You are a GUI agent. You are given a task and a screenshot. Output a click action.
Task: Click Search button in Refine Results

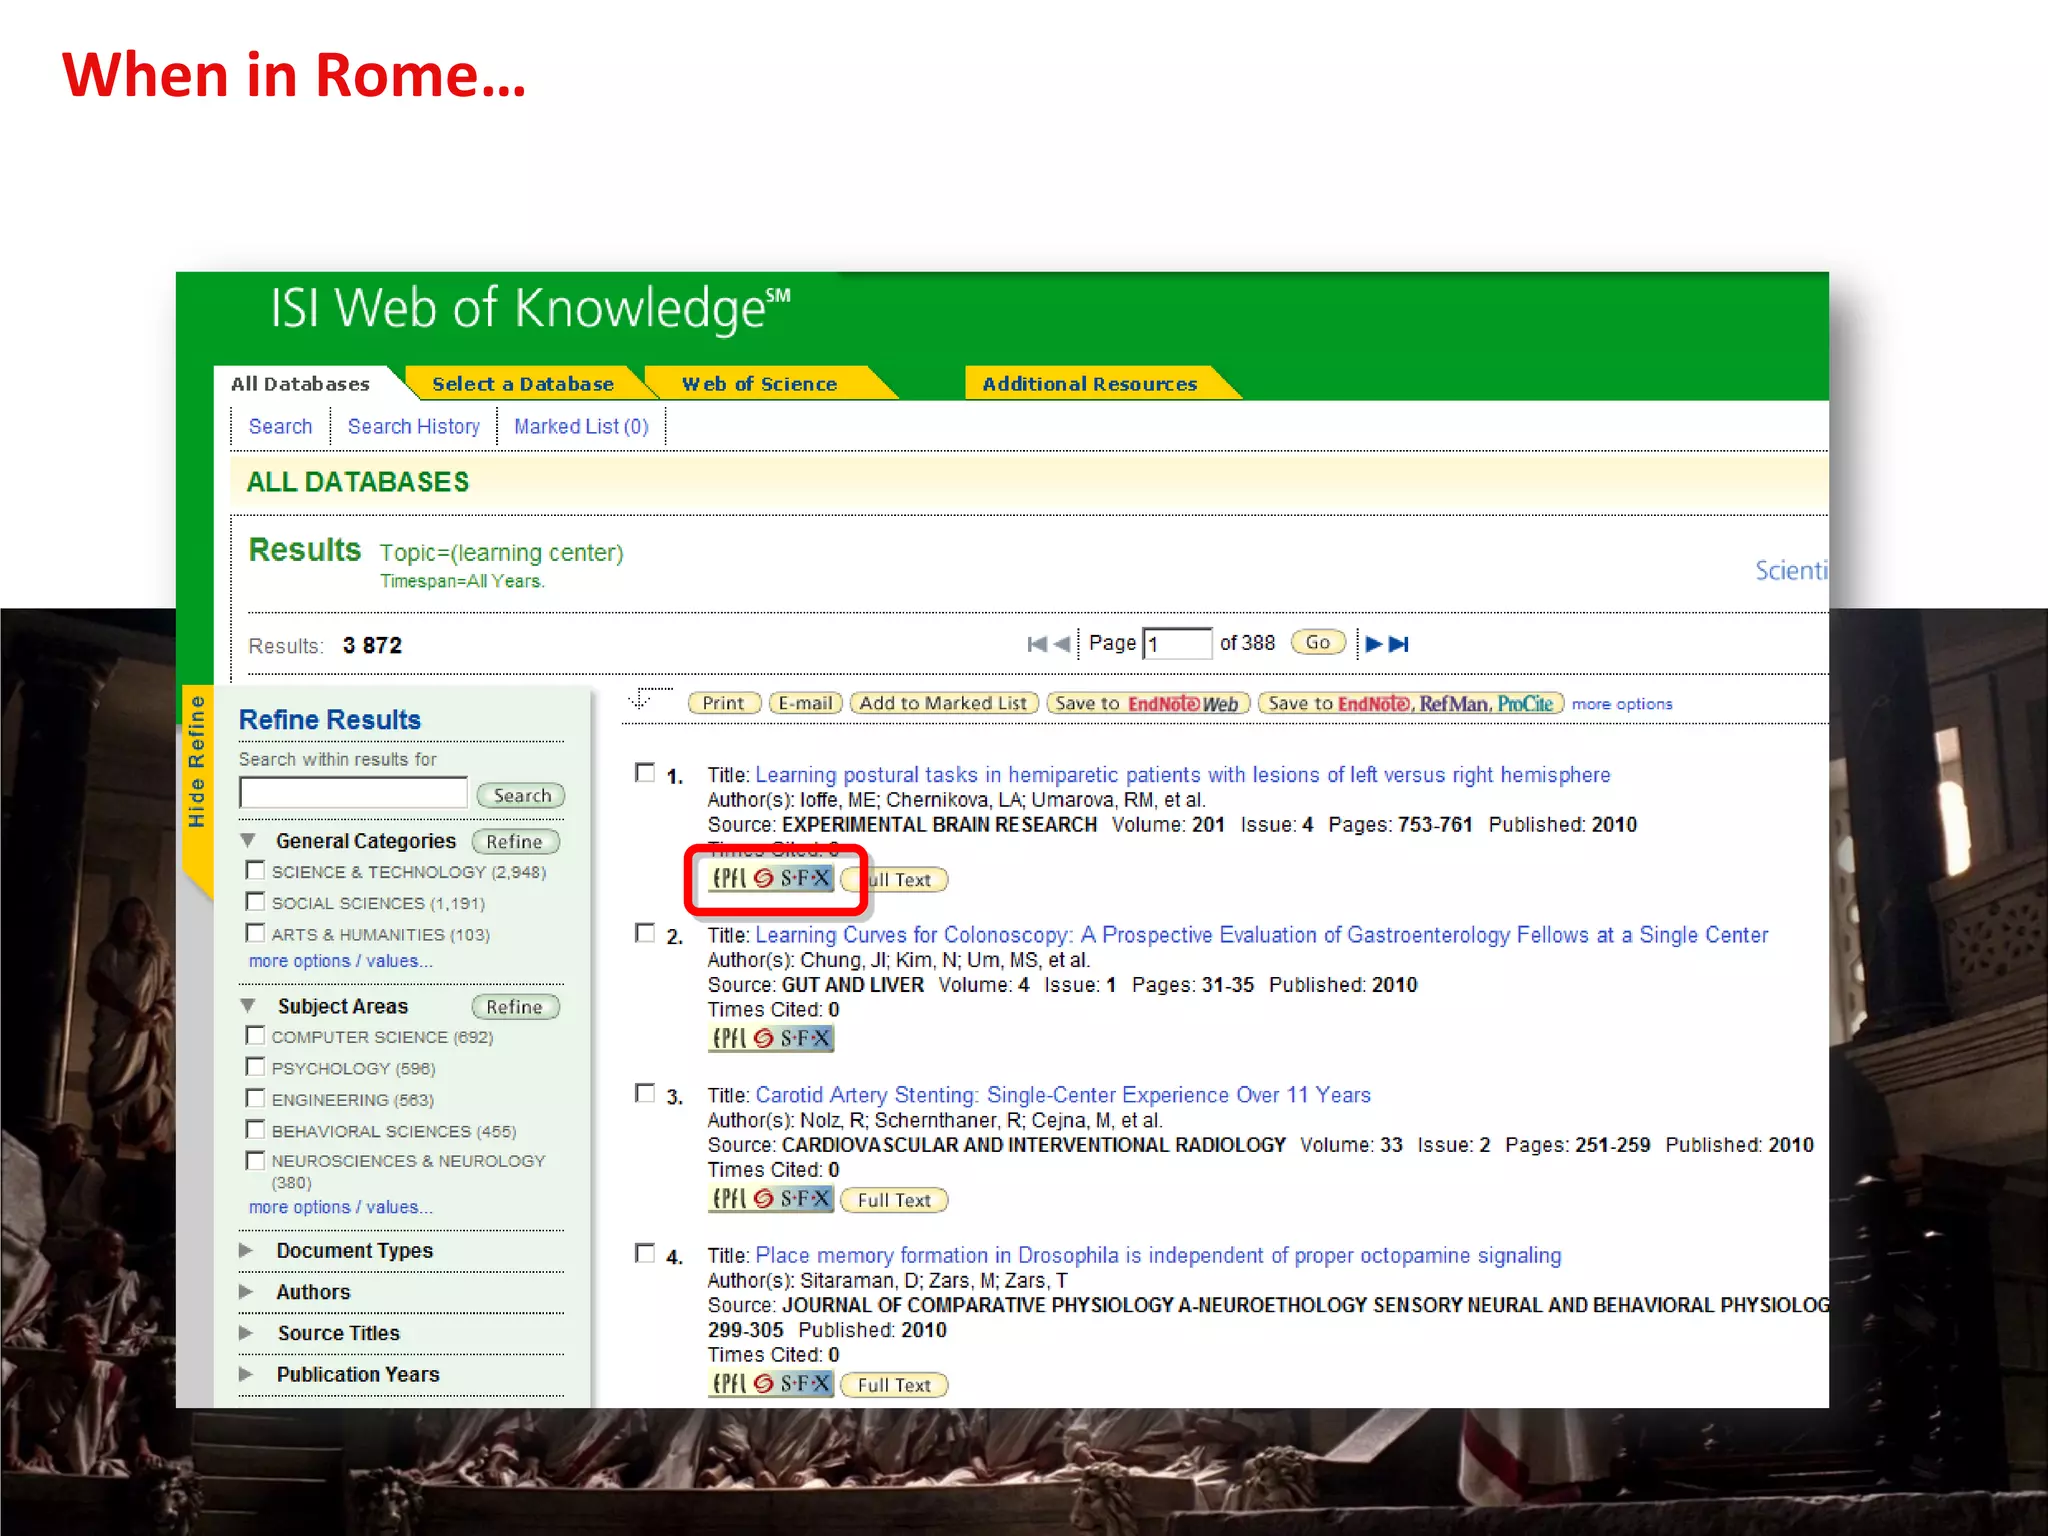point(521,795)
